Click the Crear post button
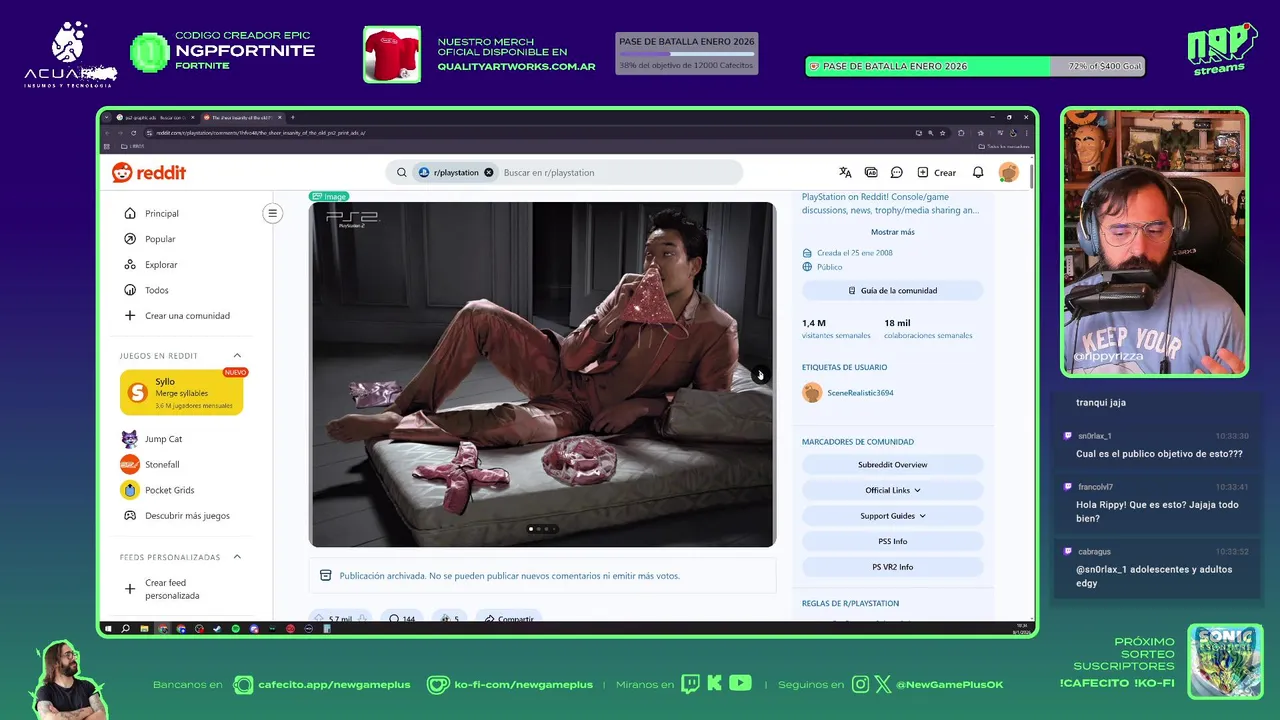The height and width of the screenshot is (720, 1280). coord(936,172)
